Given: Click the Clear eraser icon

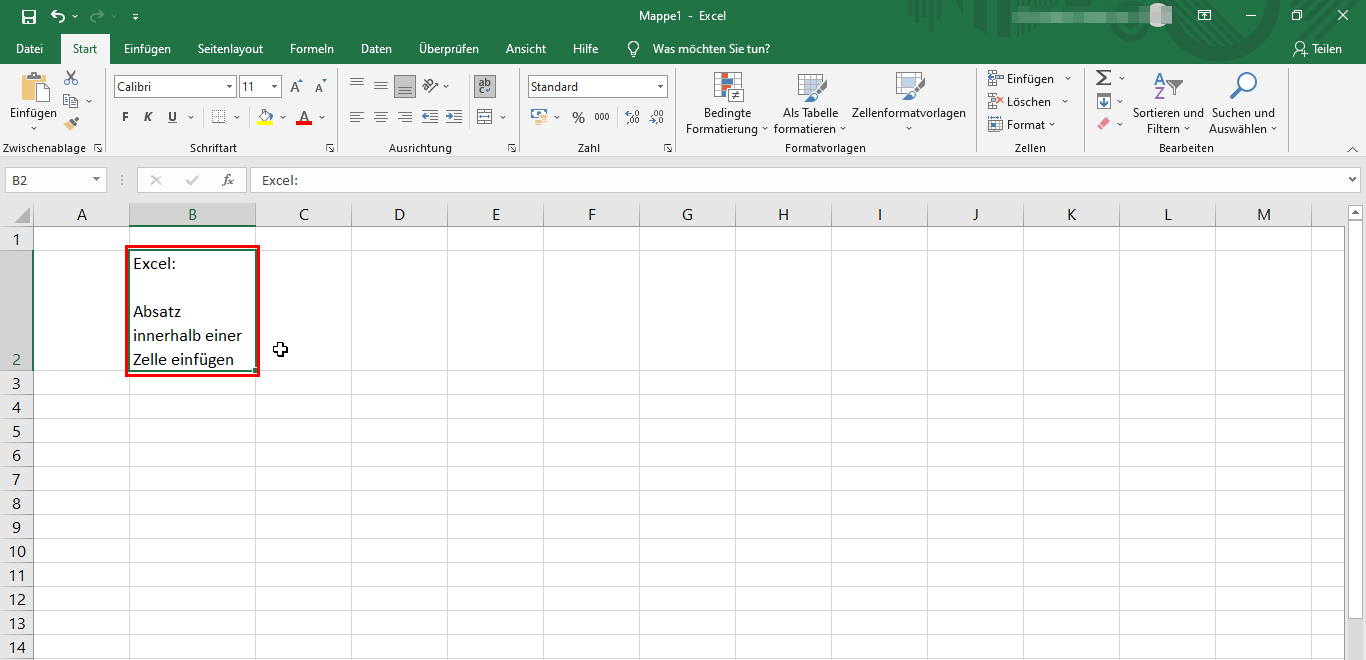Looking at the screenshot, I should [x=1103, y=124].
